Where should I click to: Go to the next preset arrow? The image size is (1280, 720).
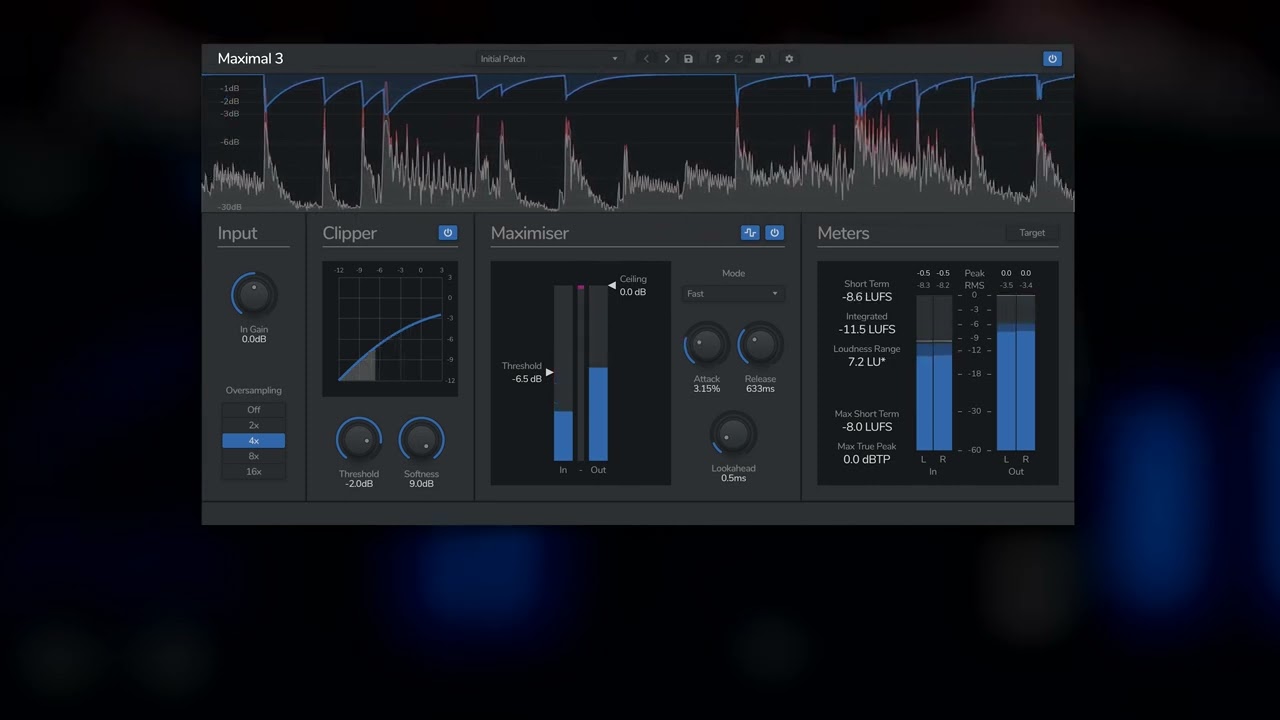pos(667,59)
